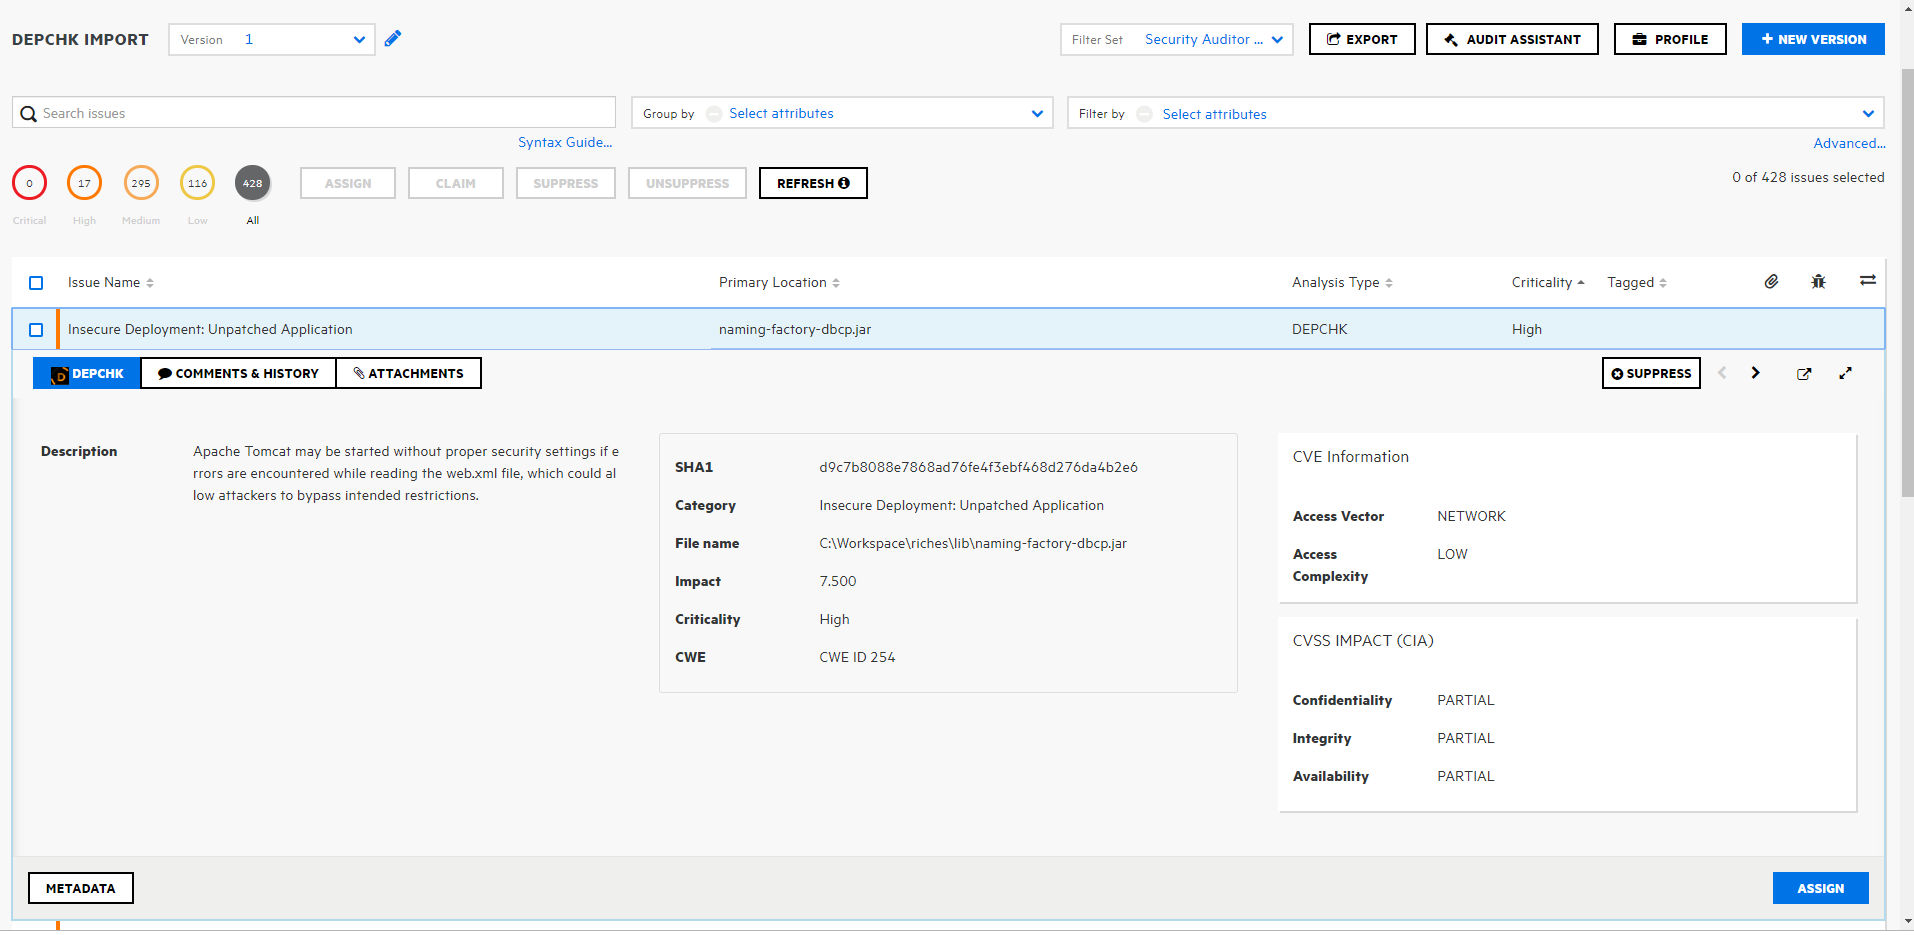
Task: Sort by Primary Location column
Action: [779, 283]
